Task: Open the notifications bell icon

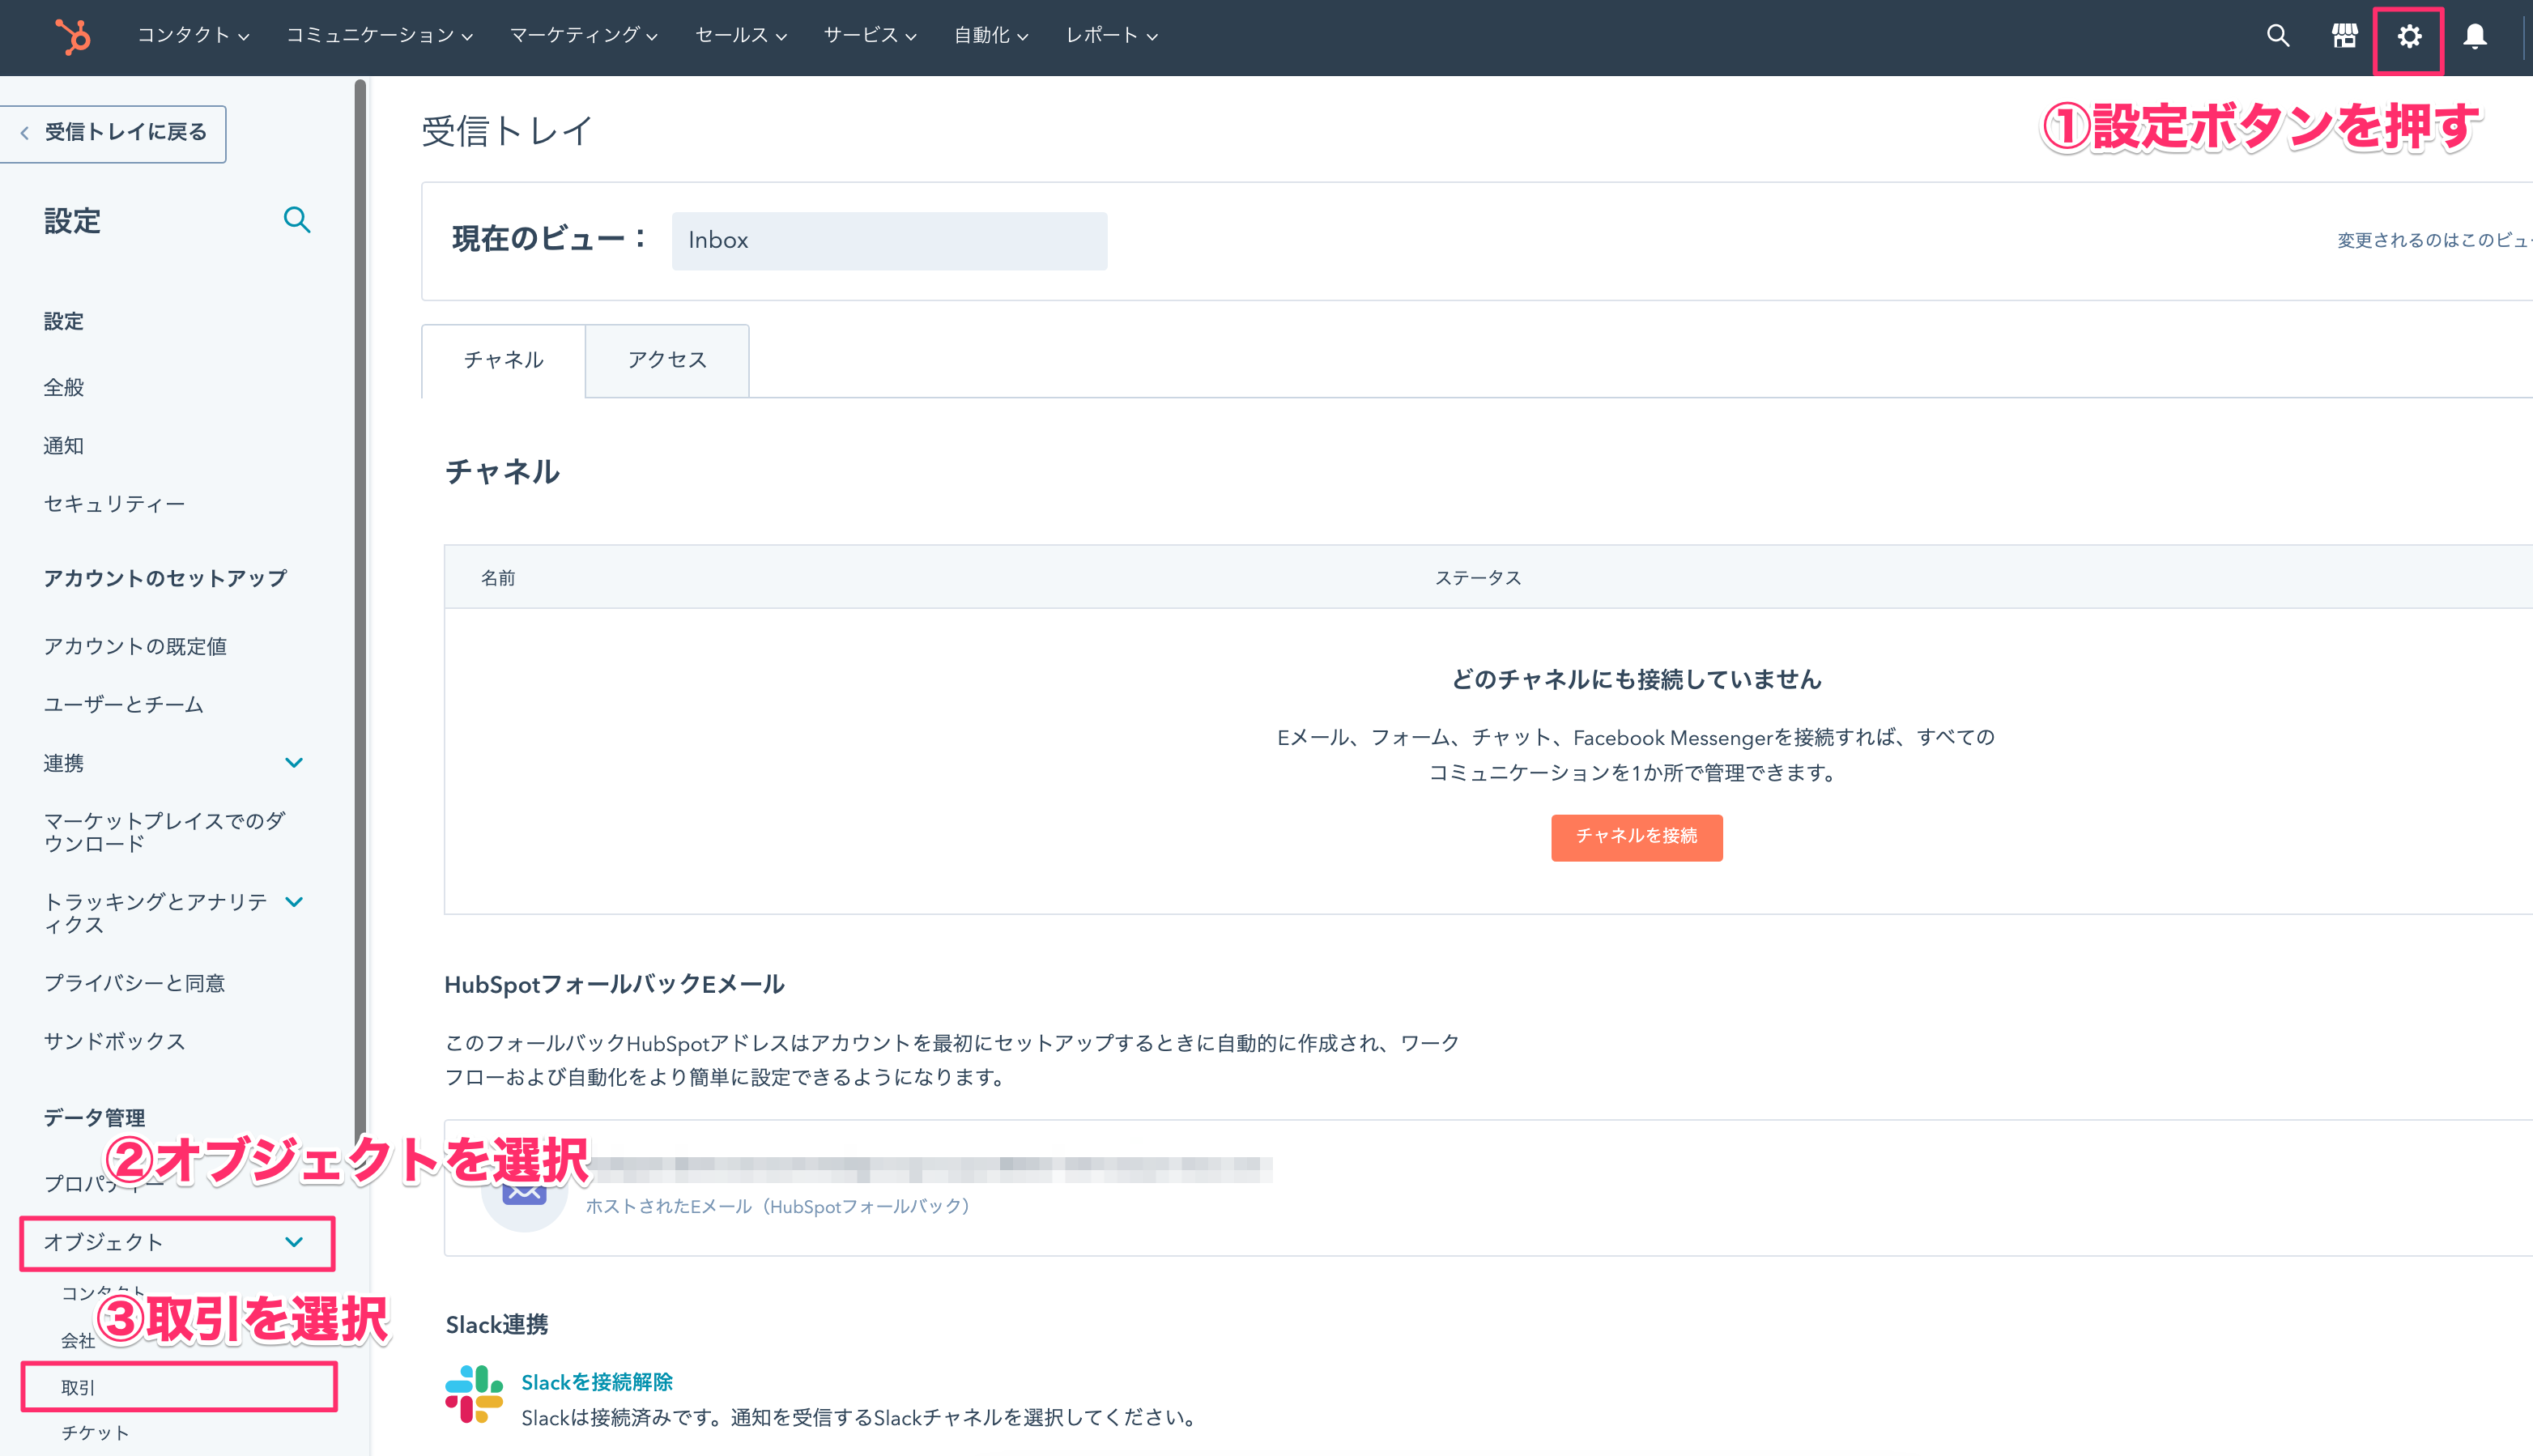Action: [2475, 37]
